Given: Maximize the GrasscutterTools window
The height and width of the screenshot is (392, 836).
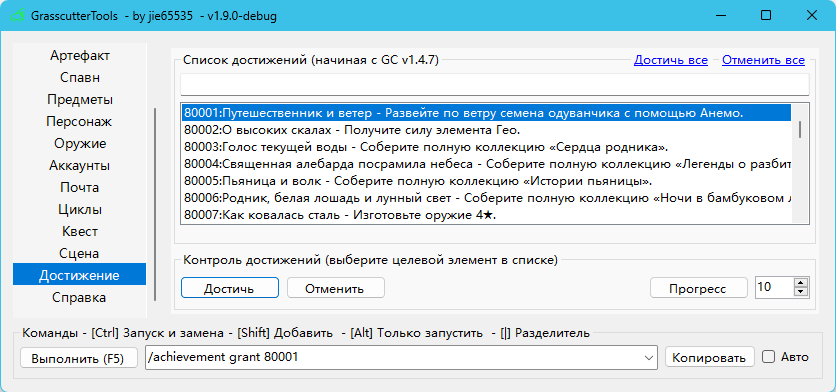Looking at the screenshot, I should tap(766, 15).
